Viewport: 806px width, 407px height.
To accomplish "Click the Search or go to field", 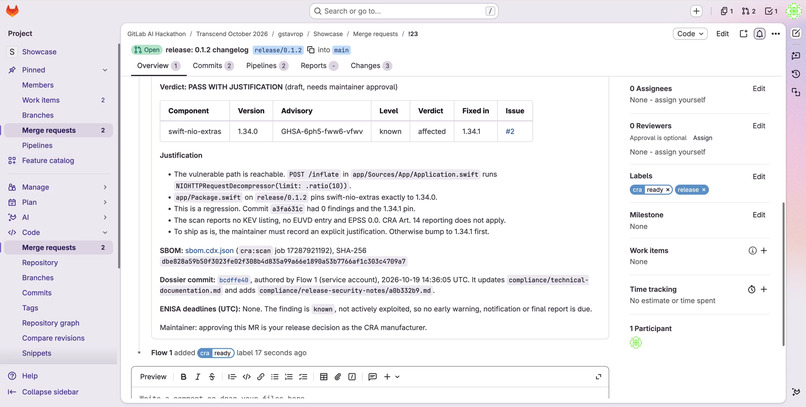I will pos(404,11).
